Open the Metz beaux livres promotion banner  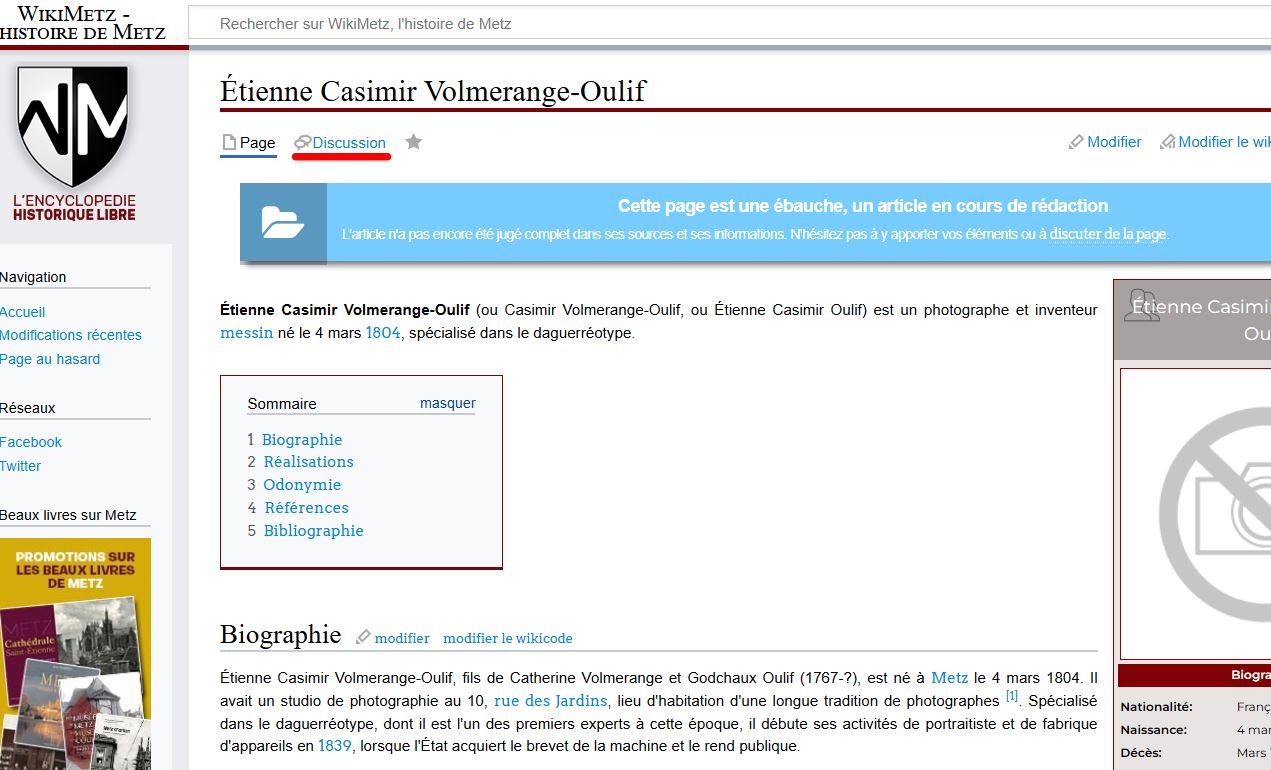coord(75,650)
